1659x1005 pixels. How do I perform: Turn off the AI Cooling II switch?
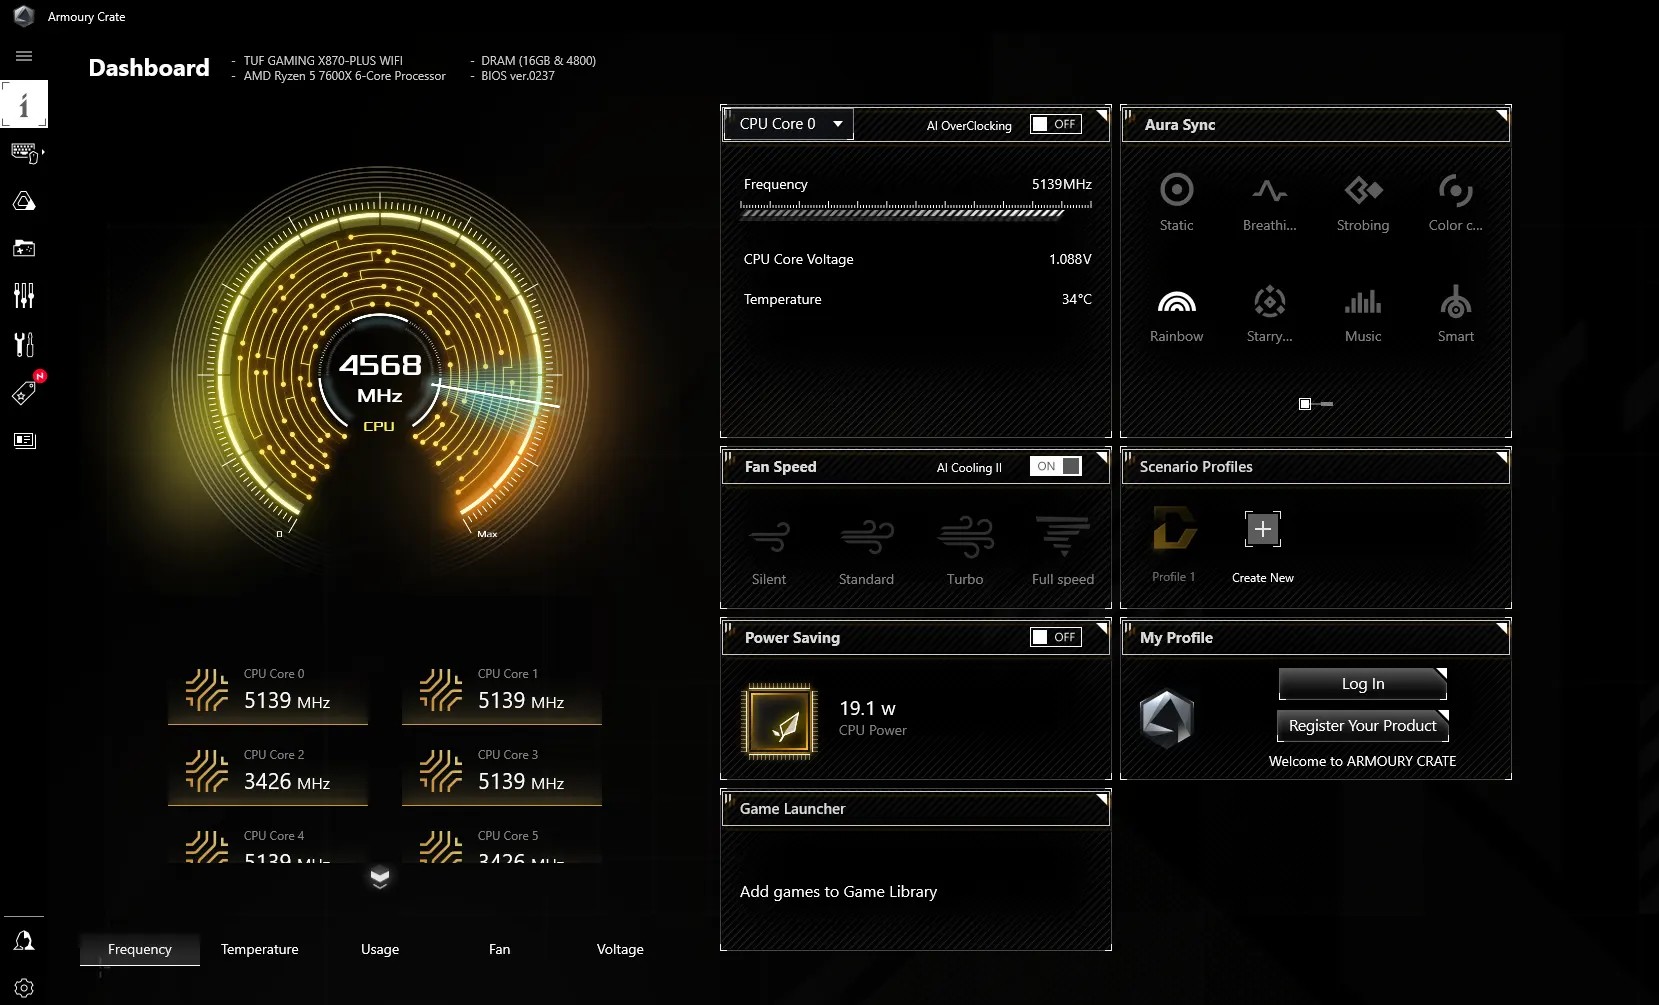1055,466
